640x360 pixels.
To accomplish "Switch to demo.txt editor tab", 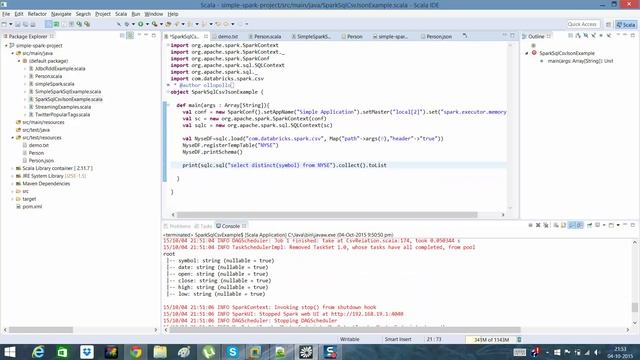I will coord(227,36).
